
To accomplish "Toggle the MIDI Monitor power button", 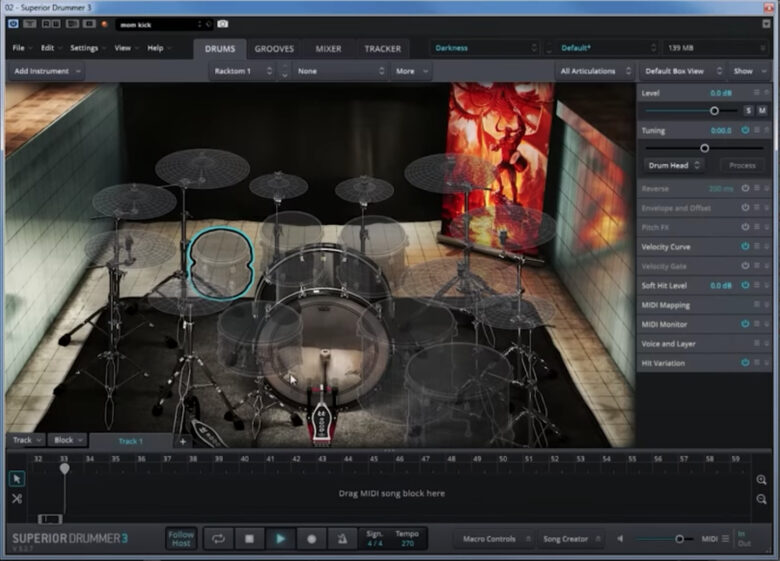I will pyautogui.click(x=745, y=324).
